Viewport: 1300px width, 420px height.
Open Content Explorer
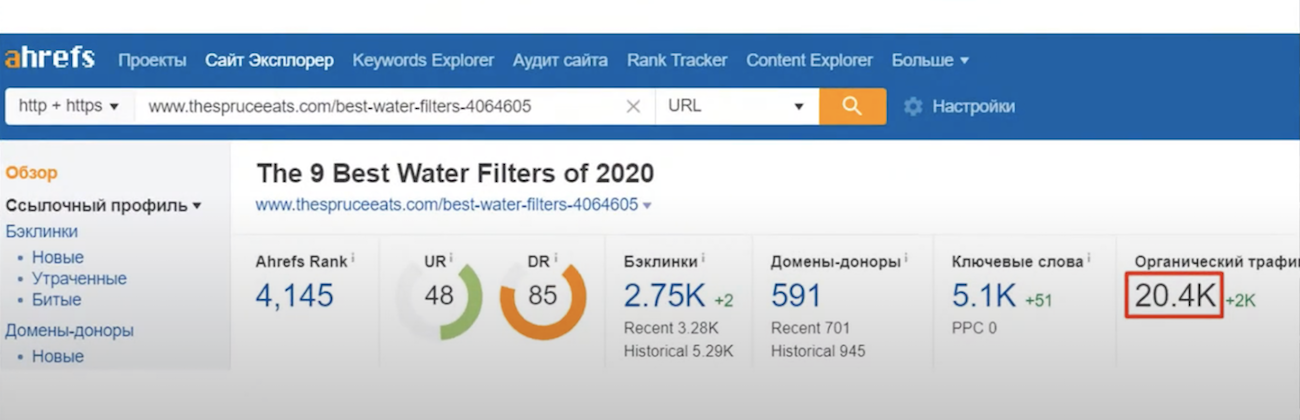pos(809,60)
